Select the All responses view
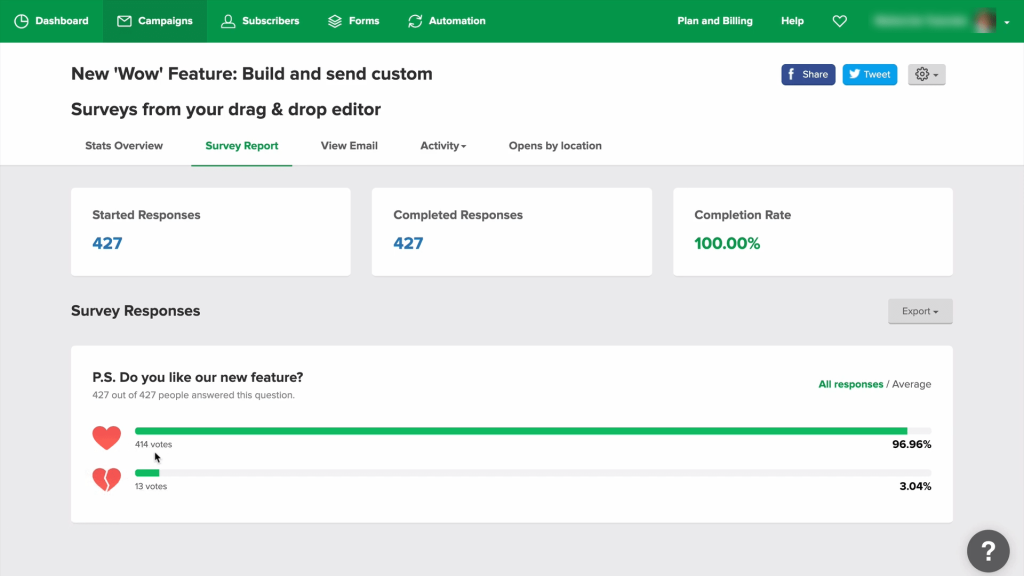Viewport: 1024px width, 576px height. click(850, 384)
